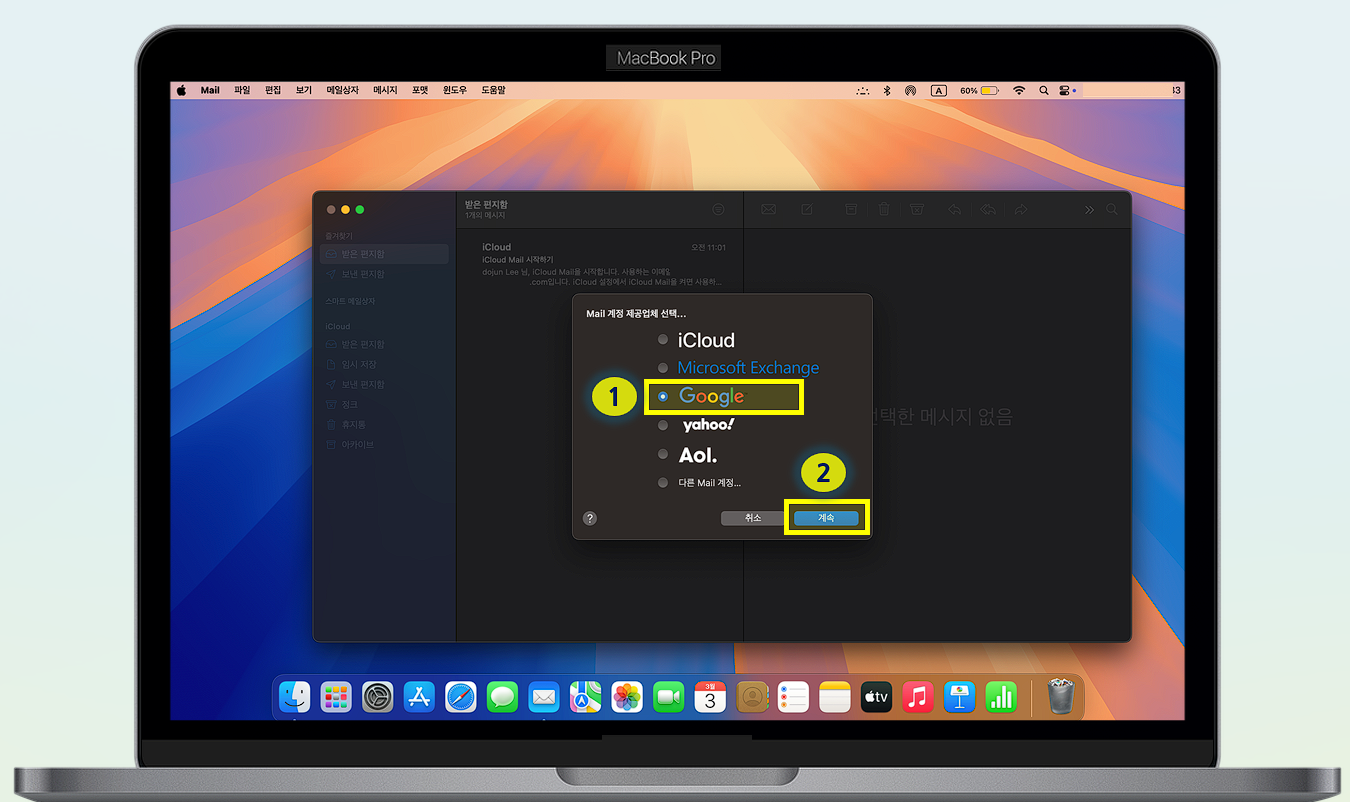This screenshot has width=1350, height=802.
Task: Click the reply arrow icon in toolbar
Action: tap(955, 210)
